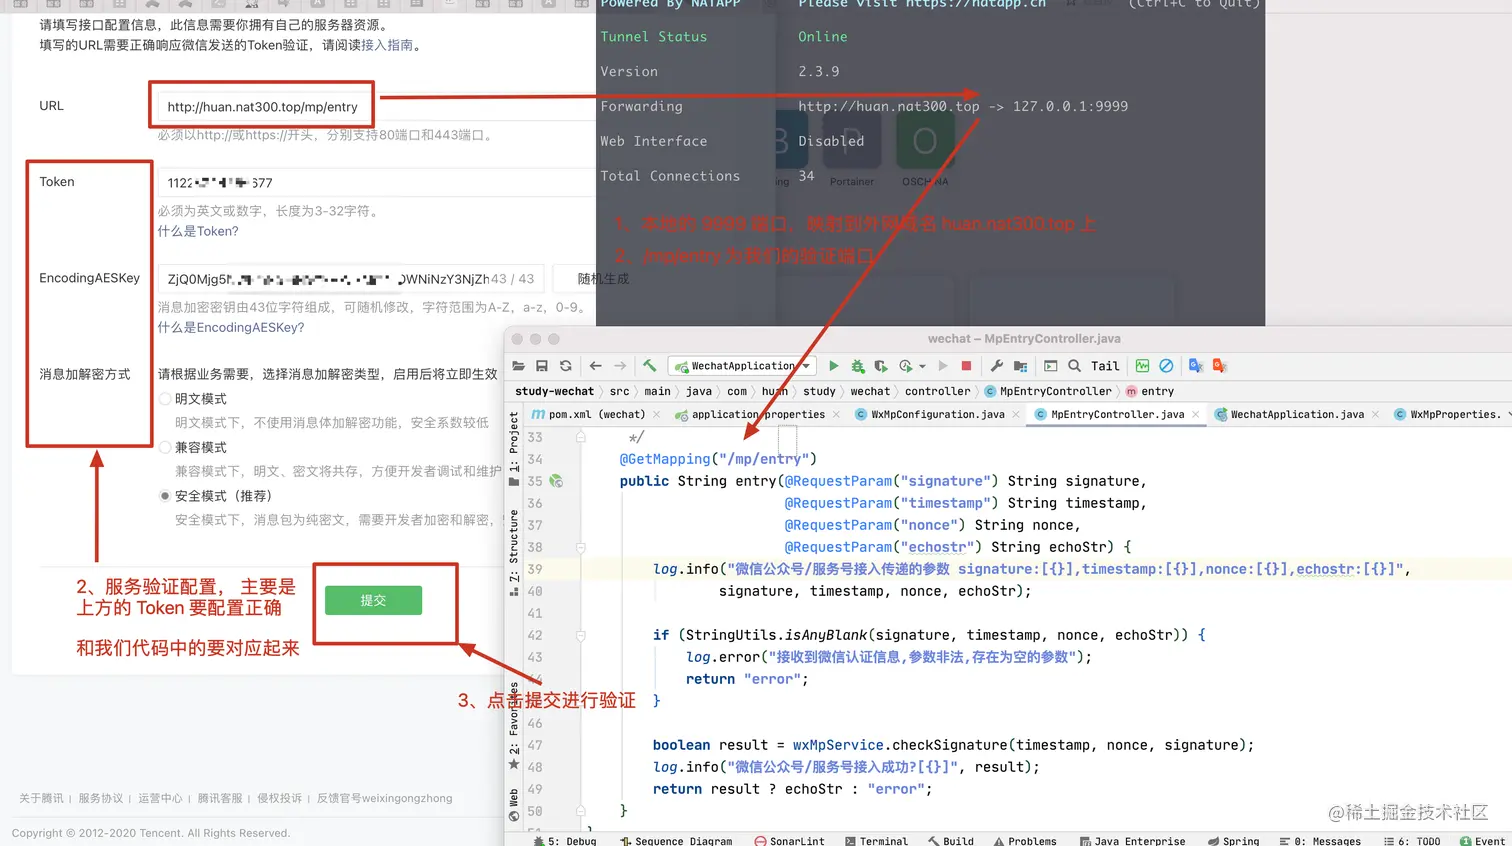Collapse the fold marker at line 50
Viewport: 1512px width, 846px height.
click(580, 811)
